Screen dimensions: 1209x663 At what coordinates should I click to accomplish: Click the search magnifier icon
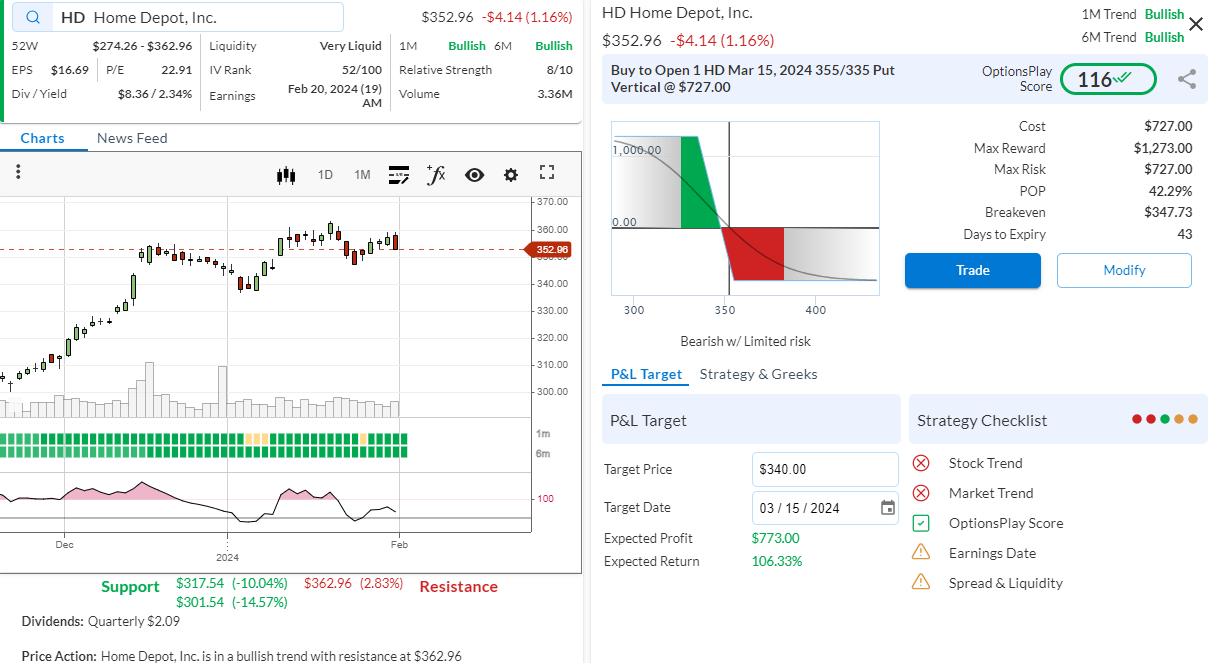(34, 17)
